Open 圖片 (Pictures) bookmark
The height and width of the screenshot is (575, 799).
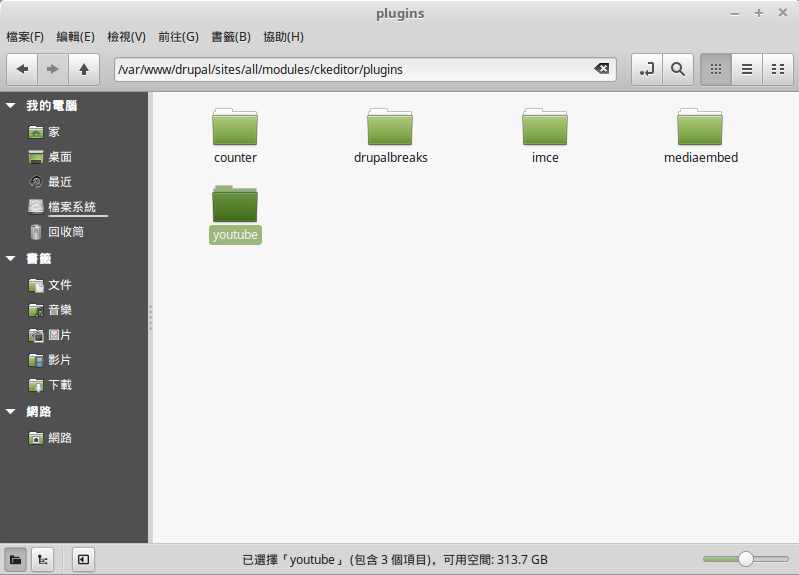coord(50,335)
